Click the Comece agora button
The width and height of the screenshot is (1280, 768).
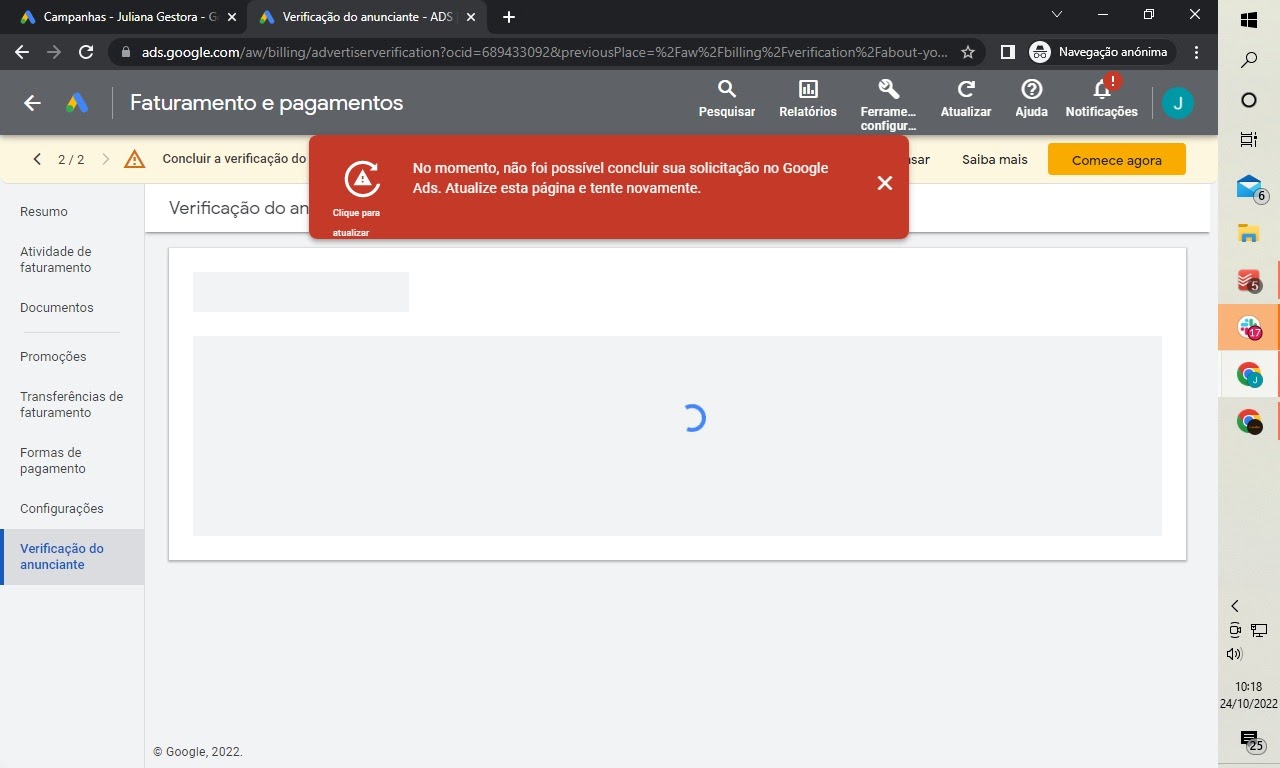coord(1117,160)
